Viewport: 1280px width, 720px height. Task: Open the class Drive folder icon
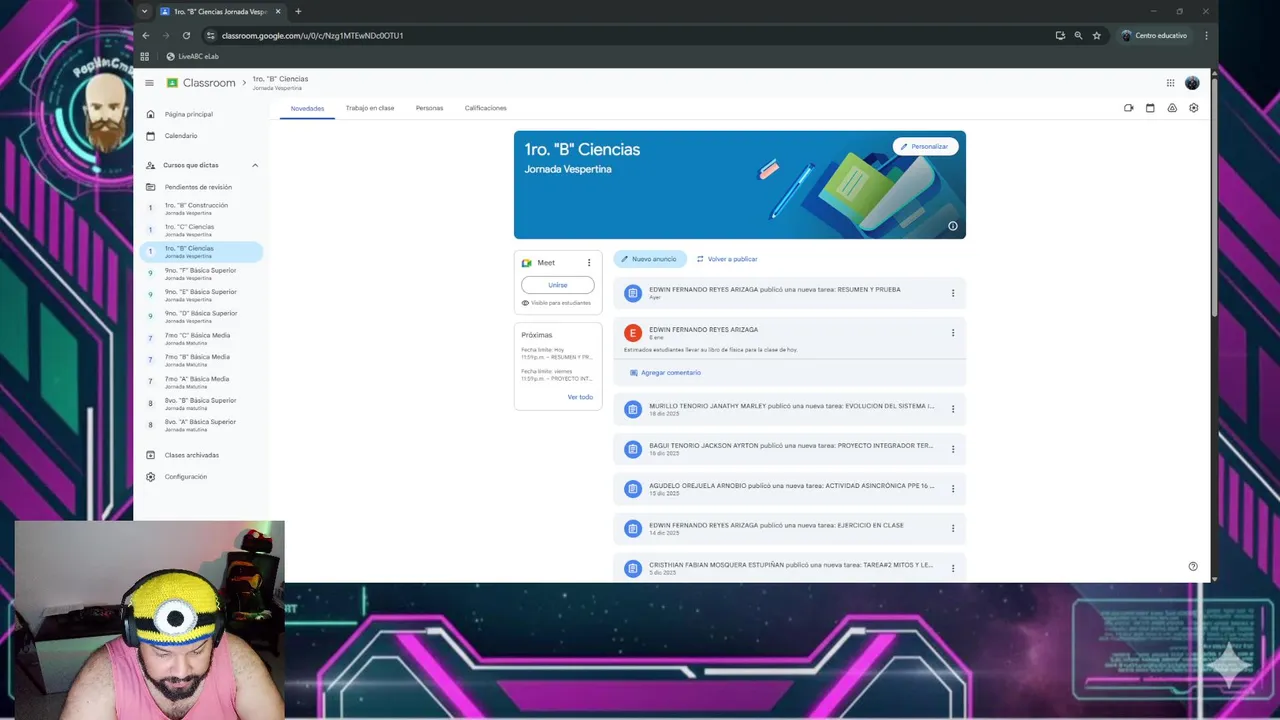1172,108
